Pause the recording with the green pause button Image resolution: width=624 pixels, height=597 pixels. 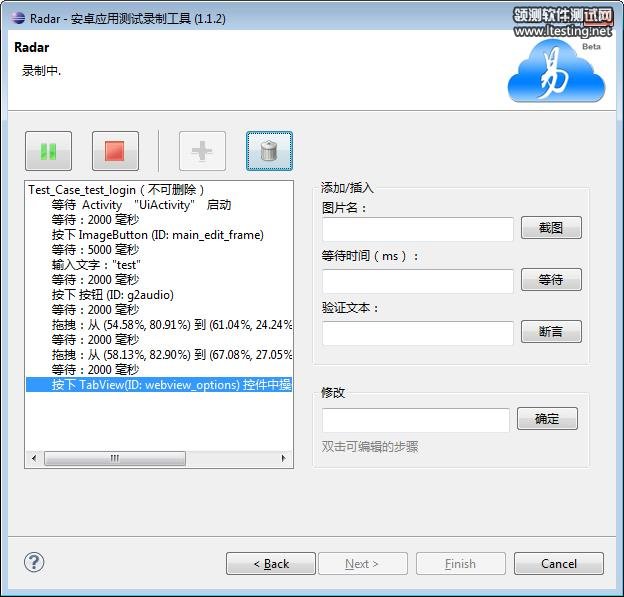(49, 152)
